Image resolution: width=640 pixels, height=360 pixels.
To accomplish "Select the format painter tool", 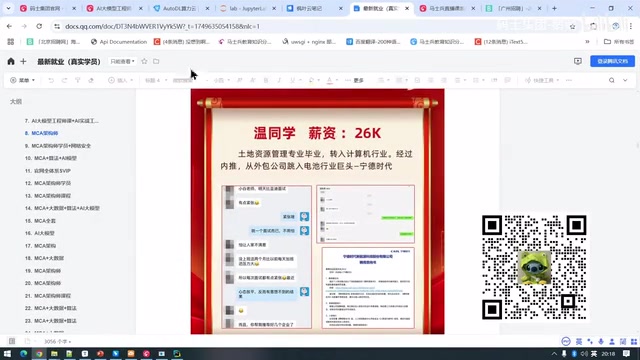I will tap(78, 80).
